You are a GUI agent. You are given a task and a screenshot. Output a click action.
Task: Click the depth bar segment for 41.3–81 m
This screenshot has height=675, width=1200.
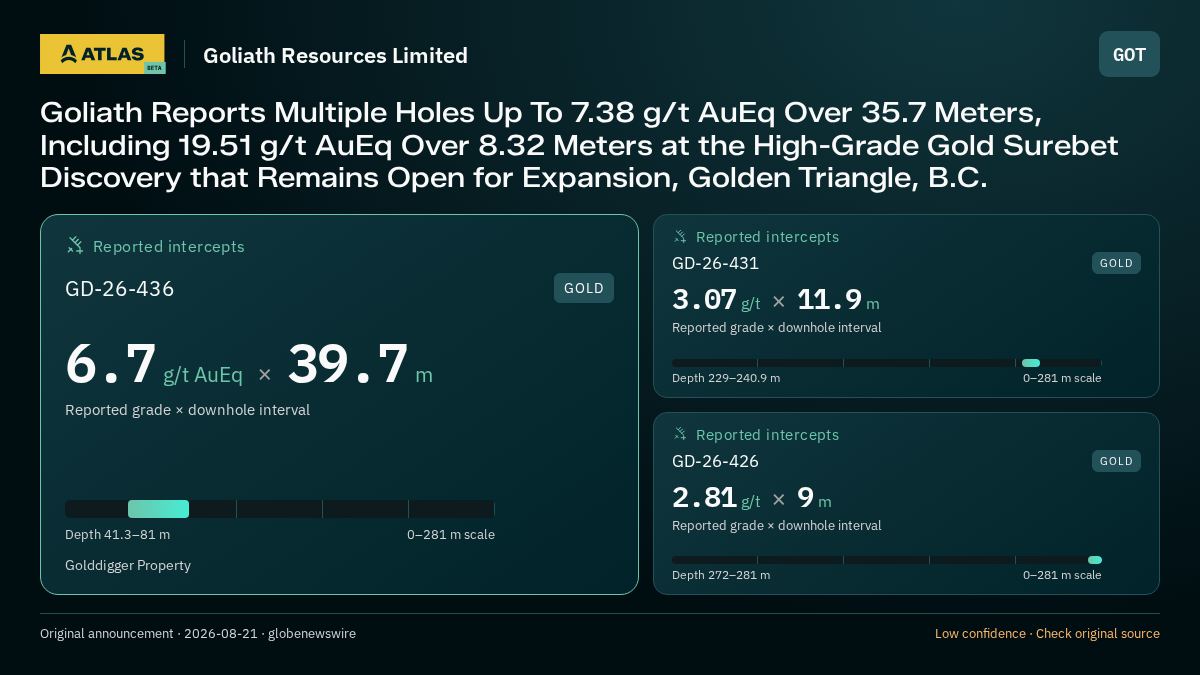coord(158,509)
